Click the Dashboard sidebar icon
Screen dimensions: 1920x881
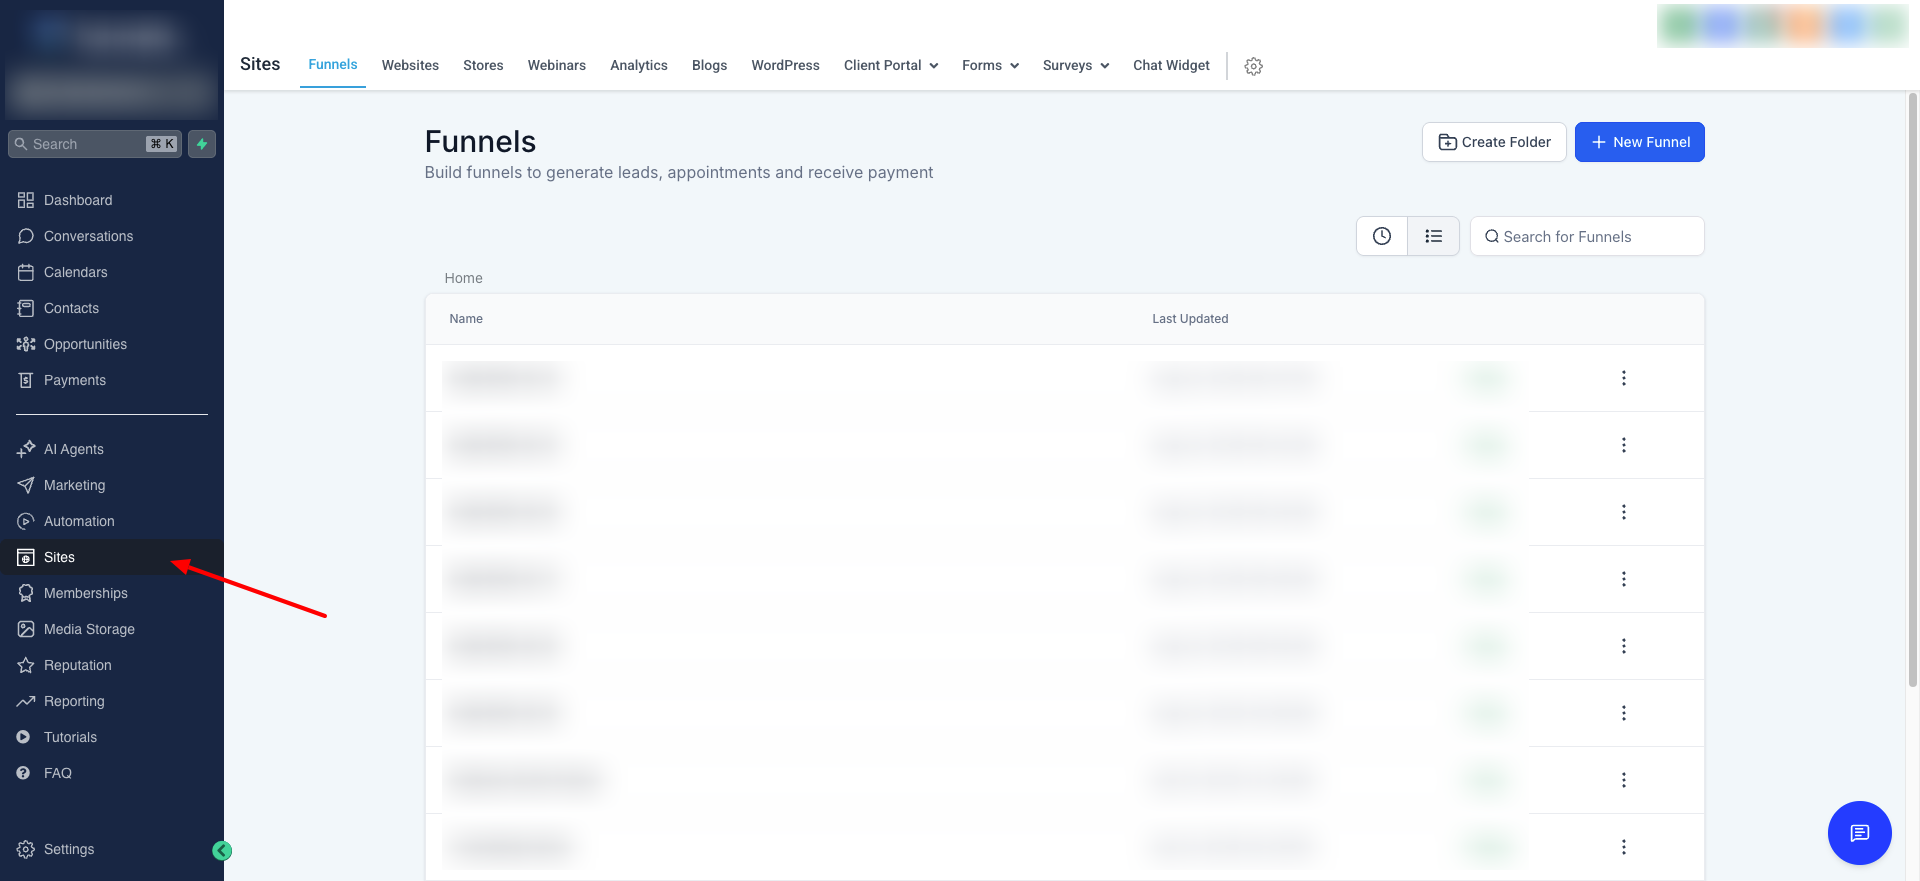click(x=26, y=200)
